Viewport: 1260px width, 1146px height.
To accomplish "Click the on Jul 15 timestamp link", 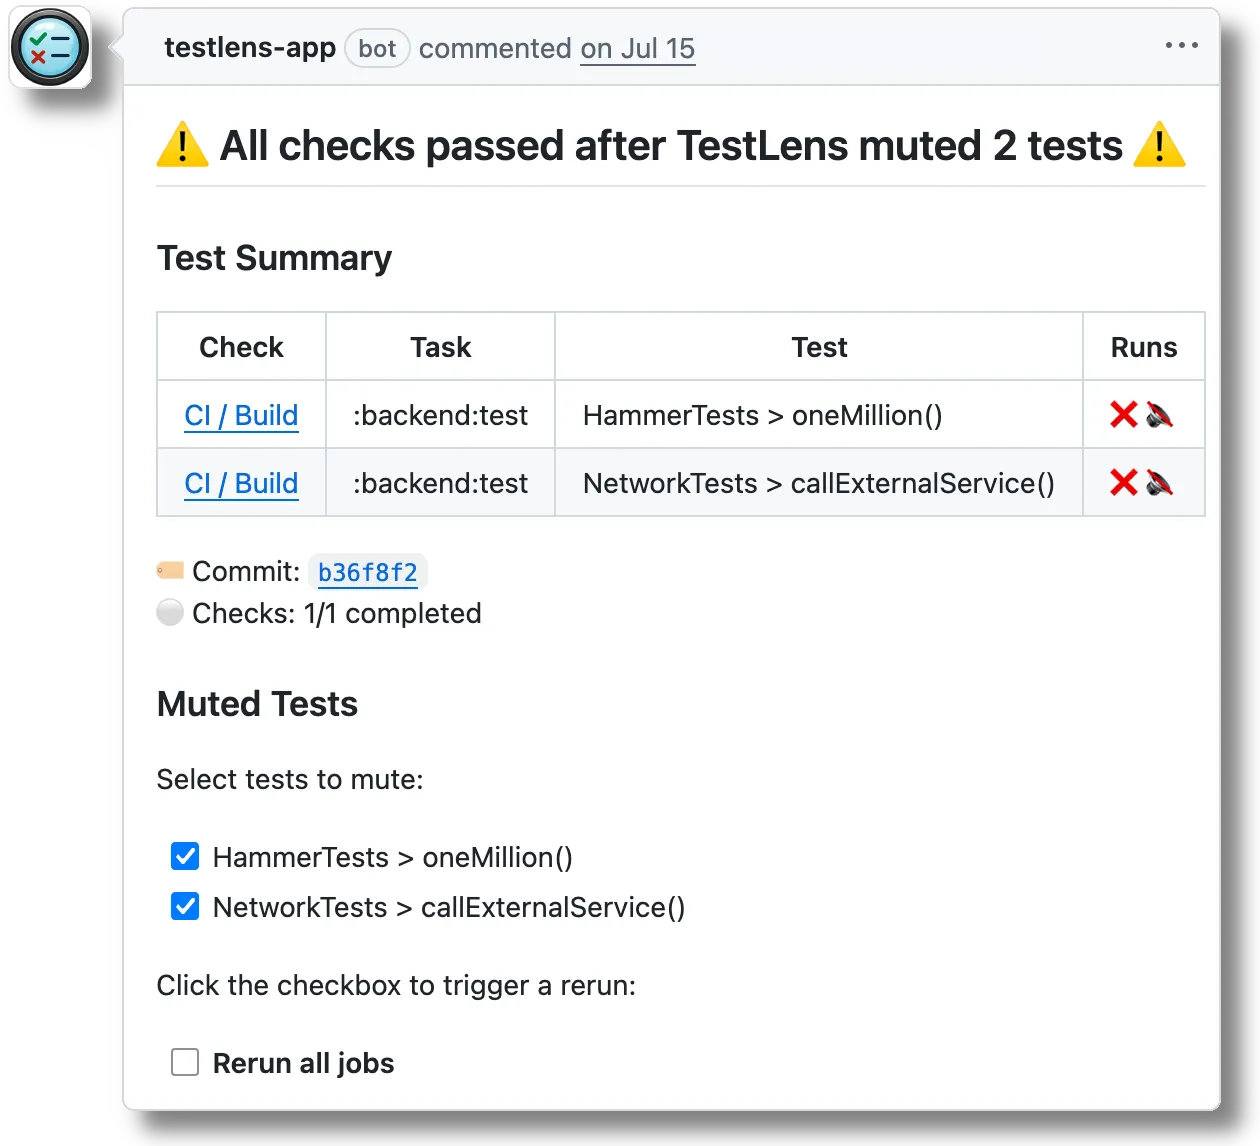I will (638, 48).
